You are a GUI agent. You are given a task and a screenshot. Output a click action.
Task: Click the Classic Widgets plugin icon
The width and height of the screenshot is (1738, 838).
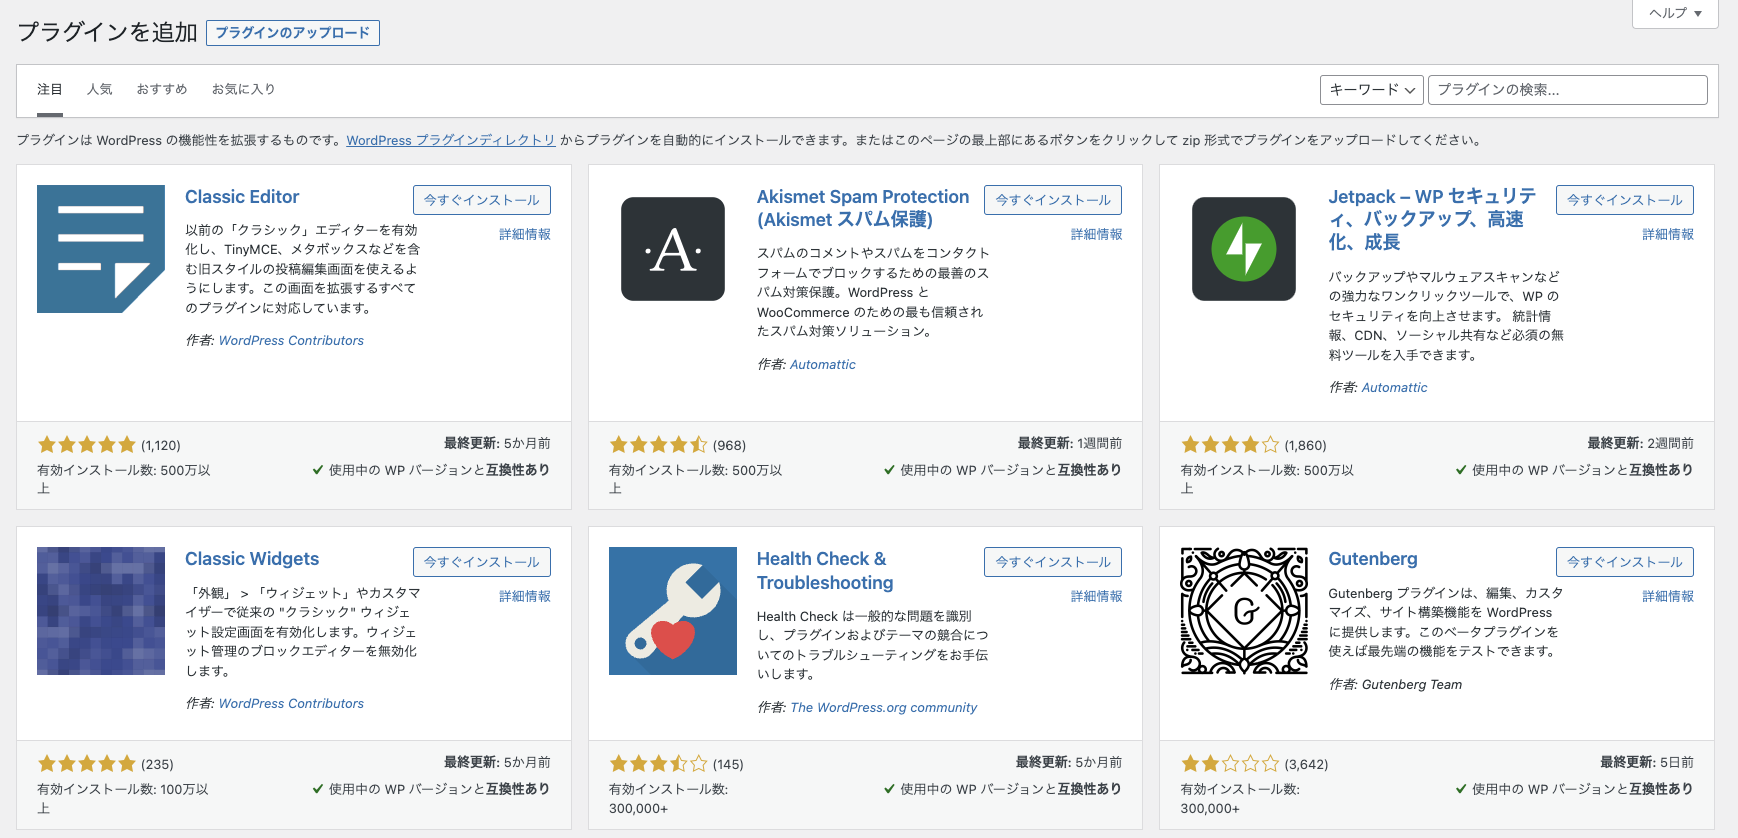[x=101, y=611]
